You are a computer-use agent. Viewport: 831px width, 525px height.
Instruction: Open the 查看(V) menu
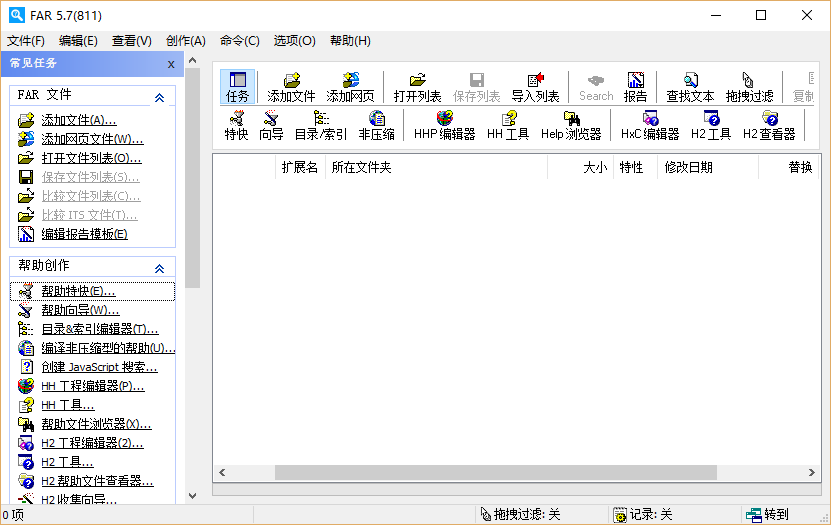[131, 41]
